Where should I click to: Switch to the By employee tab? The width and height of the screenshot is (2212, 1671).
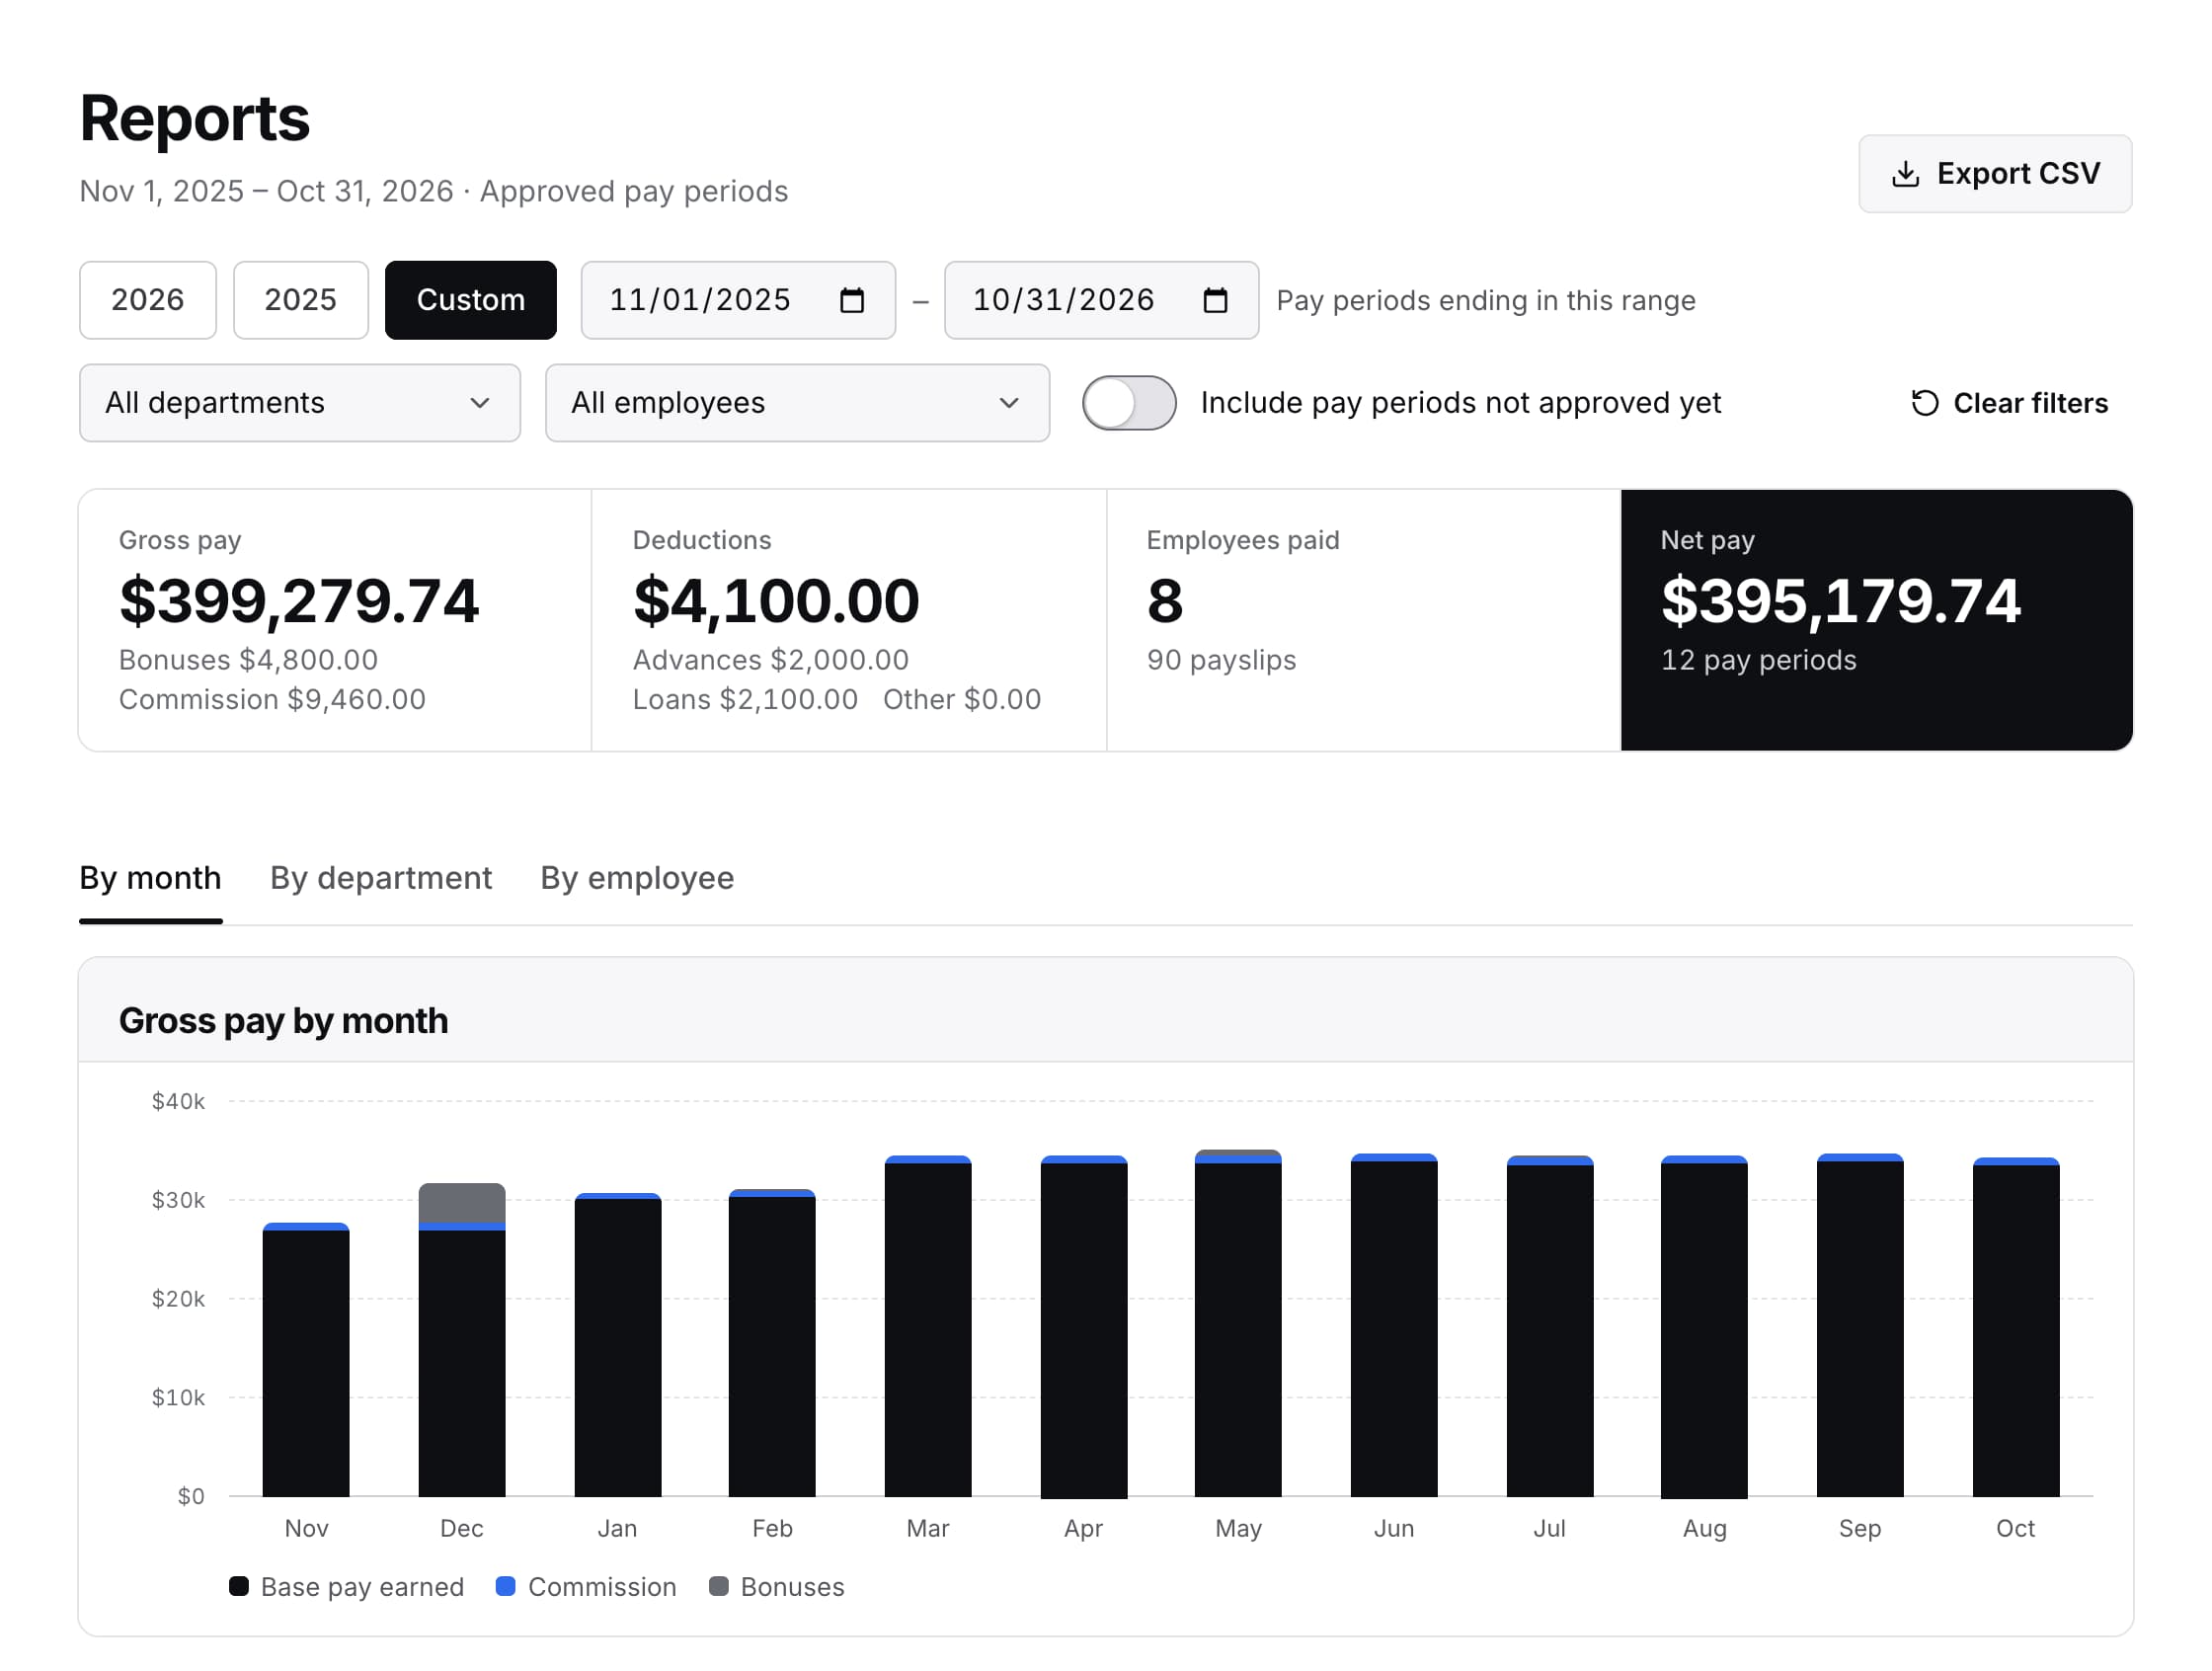[637, 878]
